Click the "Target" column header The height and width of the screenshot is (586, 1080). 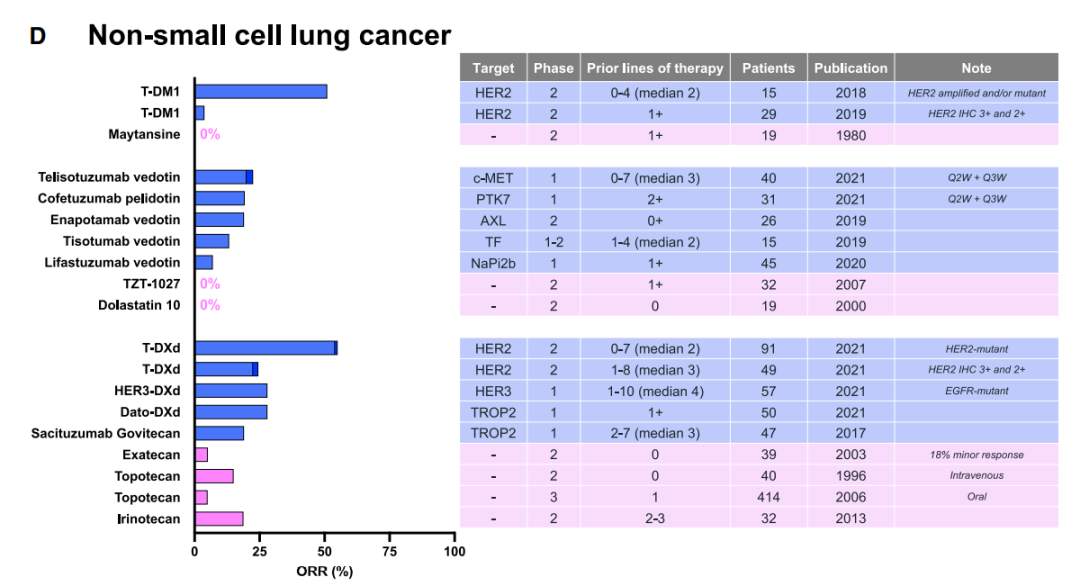[492, 68]
